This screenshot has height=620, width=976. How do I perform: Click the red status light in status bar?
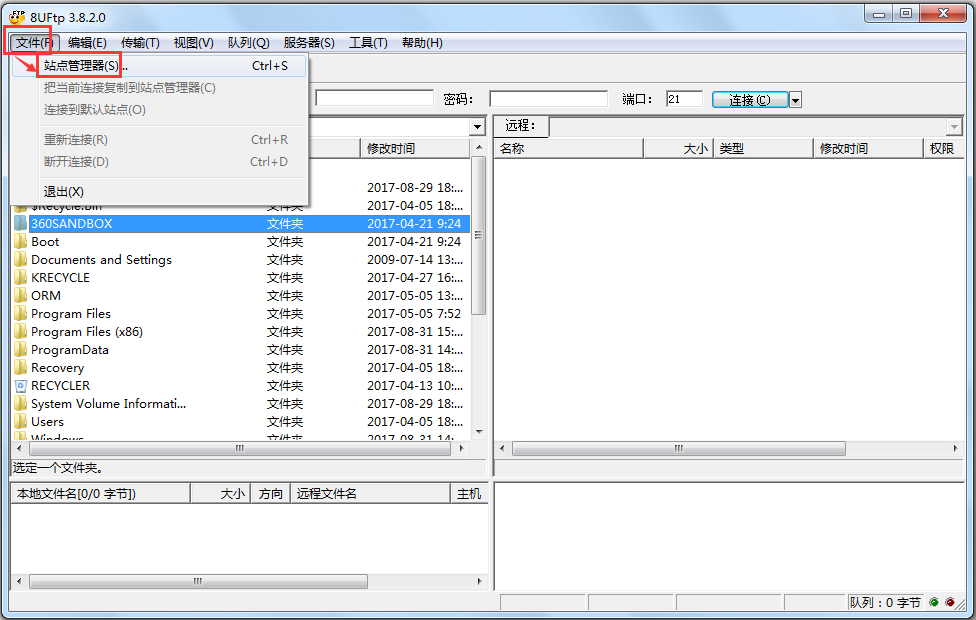click(949, 602)
